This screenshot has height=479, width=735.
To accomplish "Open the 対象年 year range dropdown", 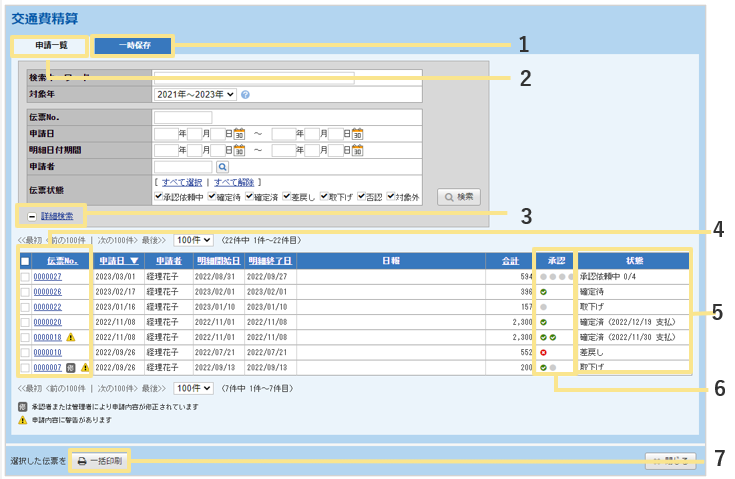I will click(195, 95).
